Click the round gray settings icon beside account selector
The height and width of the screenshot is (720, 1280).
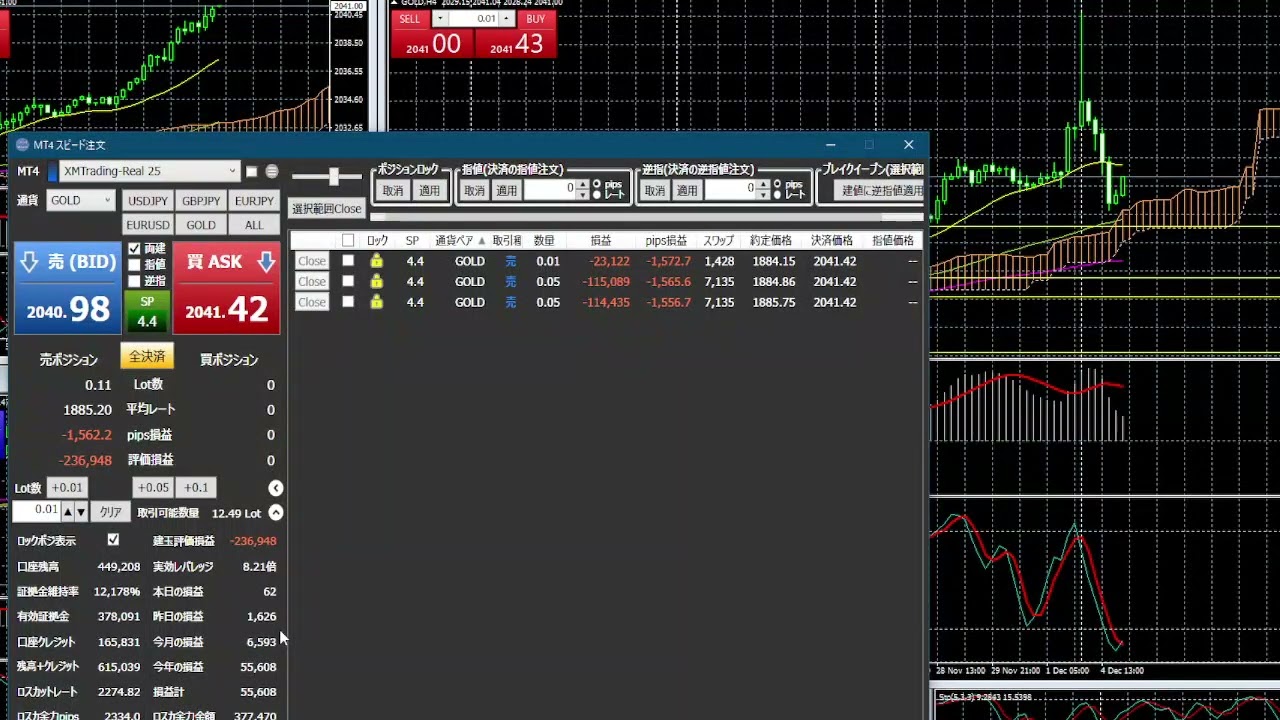272,171
